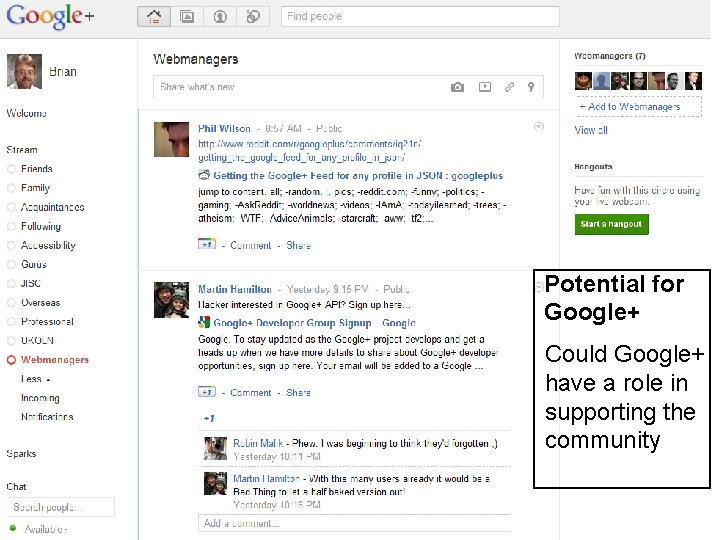Viewport: 720px width, 540px height.
Task: Click the Add a comment field
Action: coord(354,523)
